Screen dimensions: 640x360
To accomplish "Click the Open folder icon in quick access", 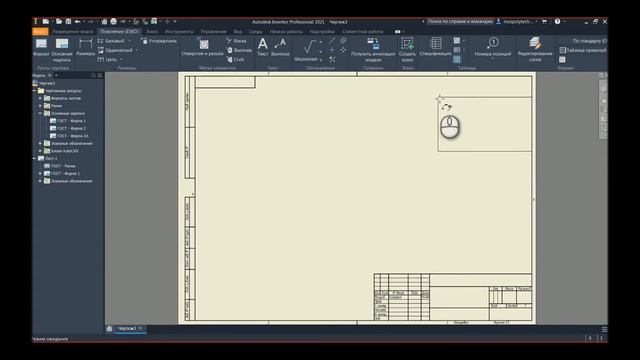I will pyautogui.click(x=59, y=22).
